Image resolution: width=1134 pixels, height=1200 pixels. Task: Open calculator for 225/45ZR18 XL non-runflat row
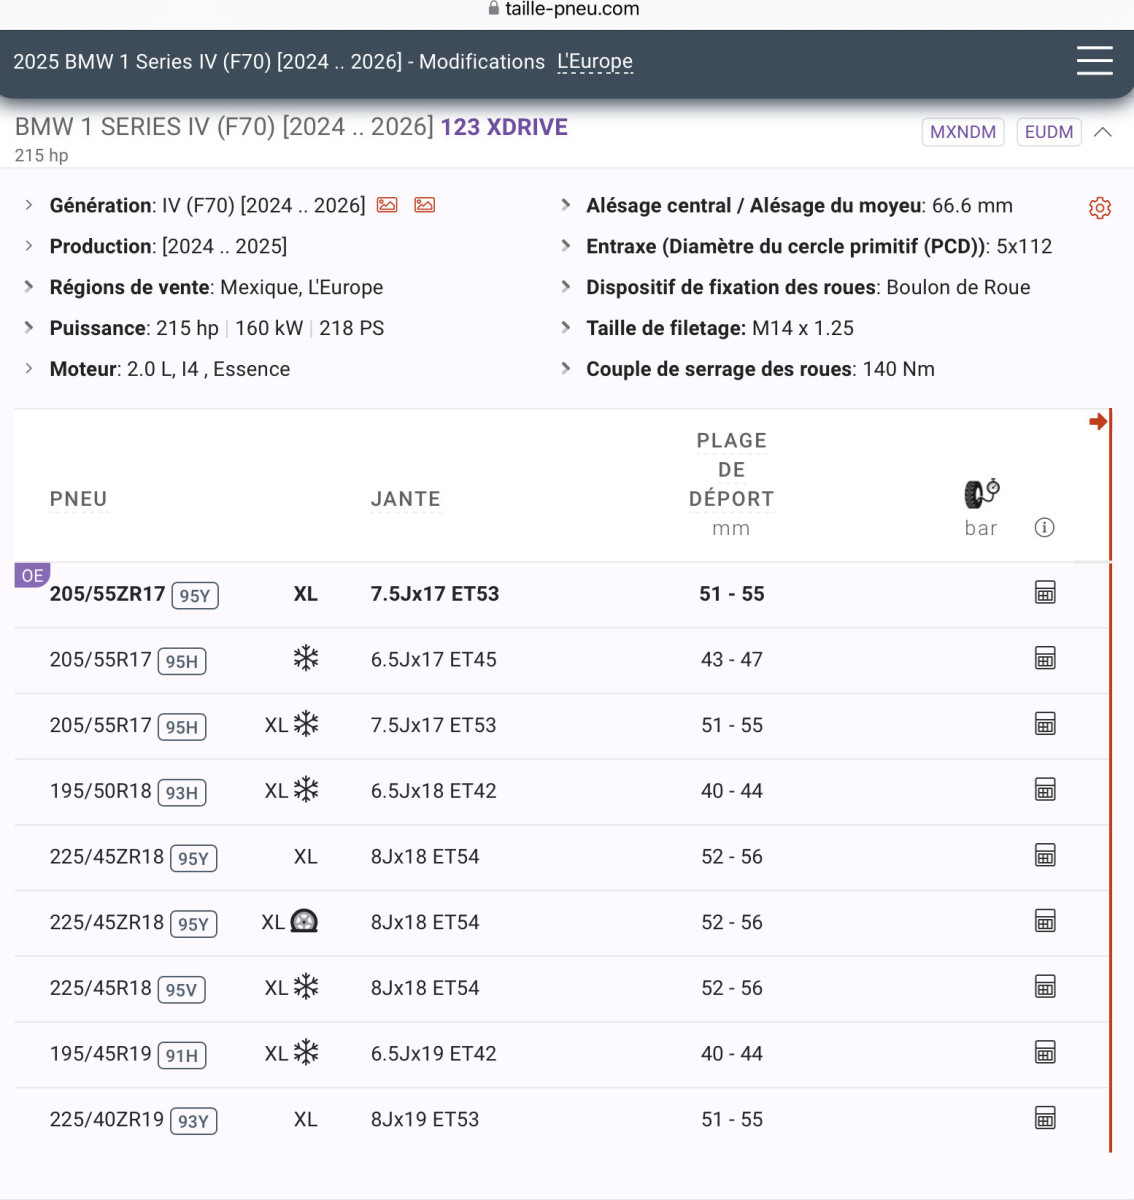[1045, 856]
